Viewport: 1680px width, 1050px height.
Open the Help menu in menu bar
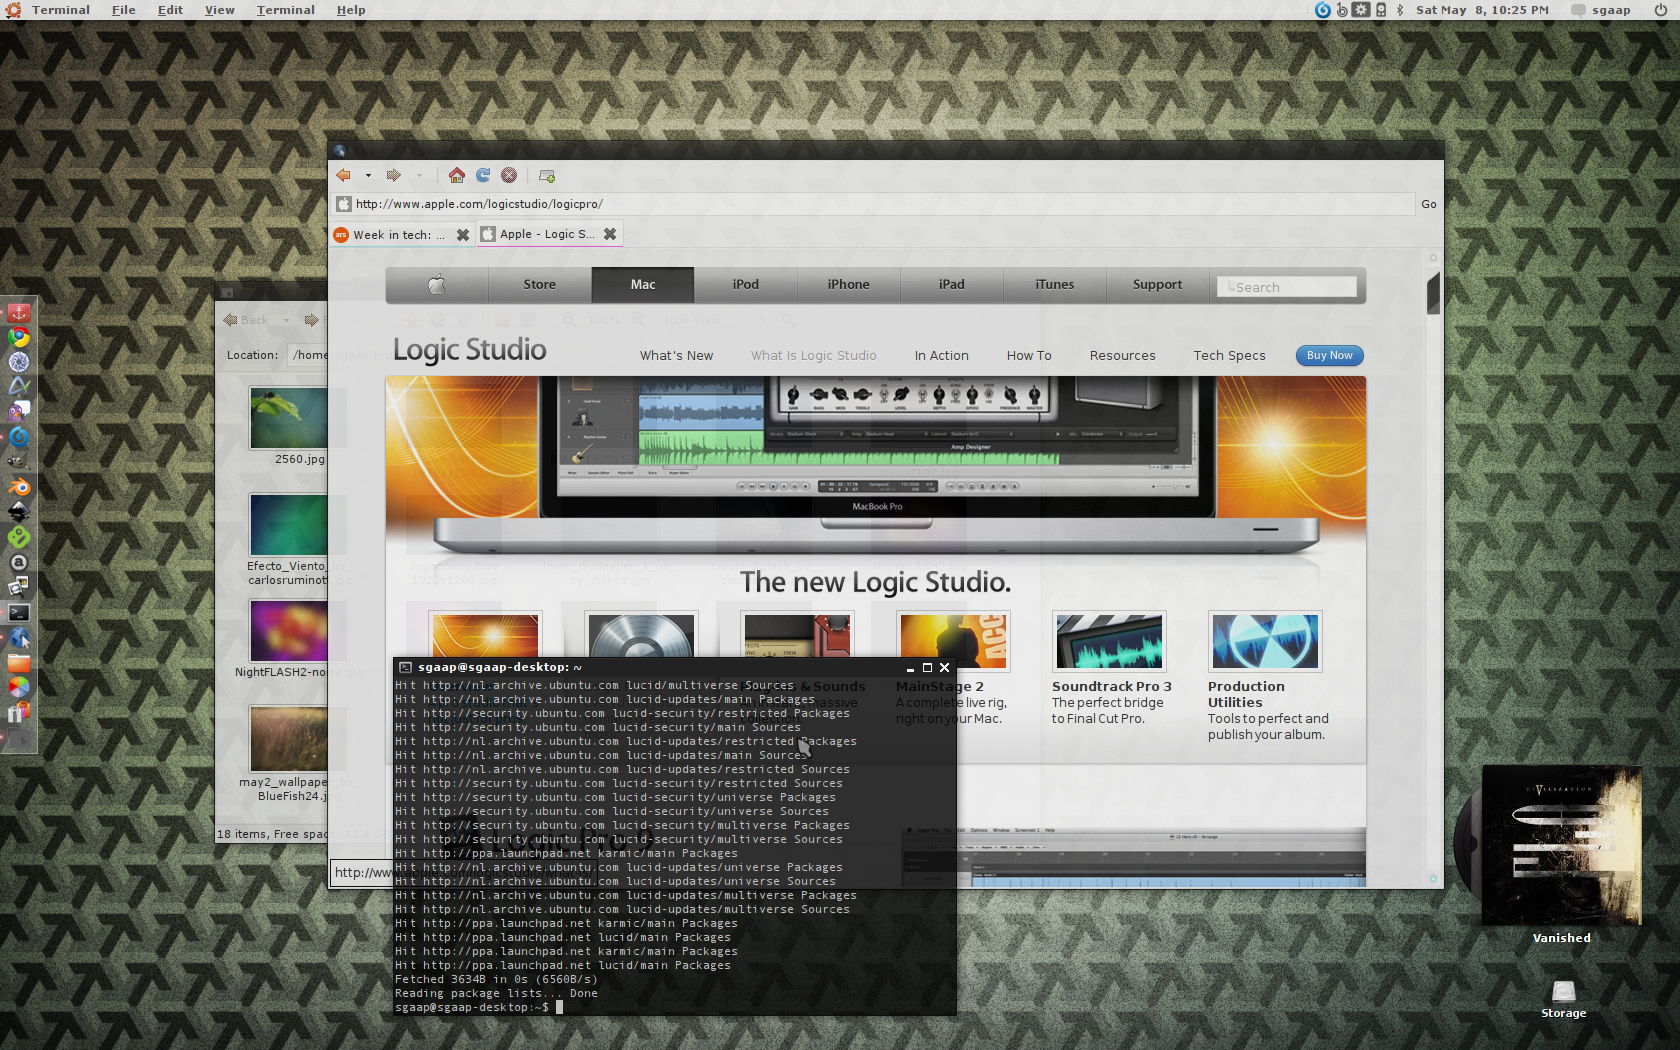351,10
